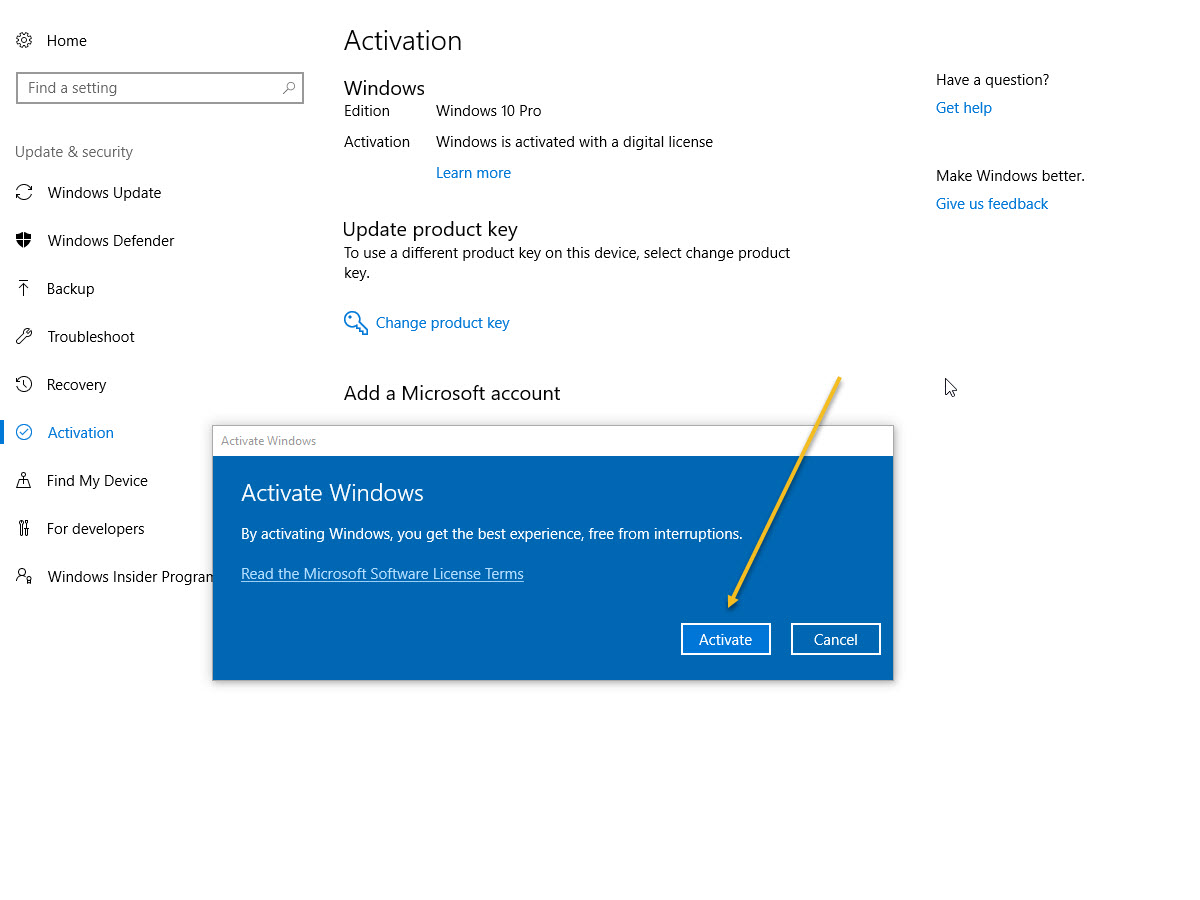Viewport: 1200px width, 900px height.
Task: Click the Activation checkmark icon
Action: 24,432
